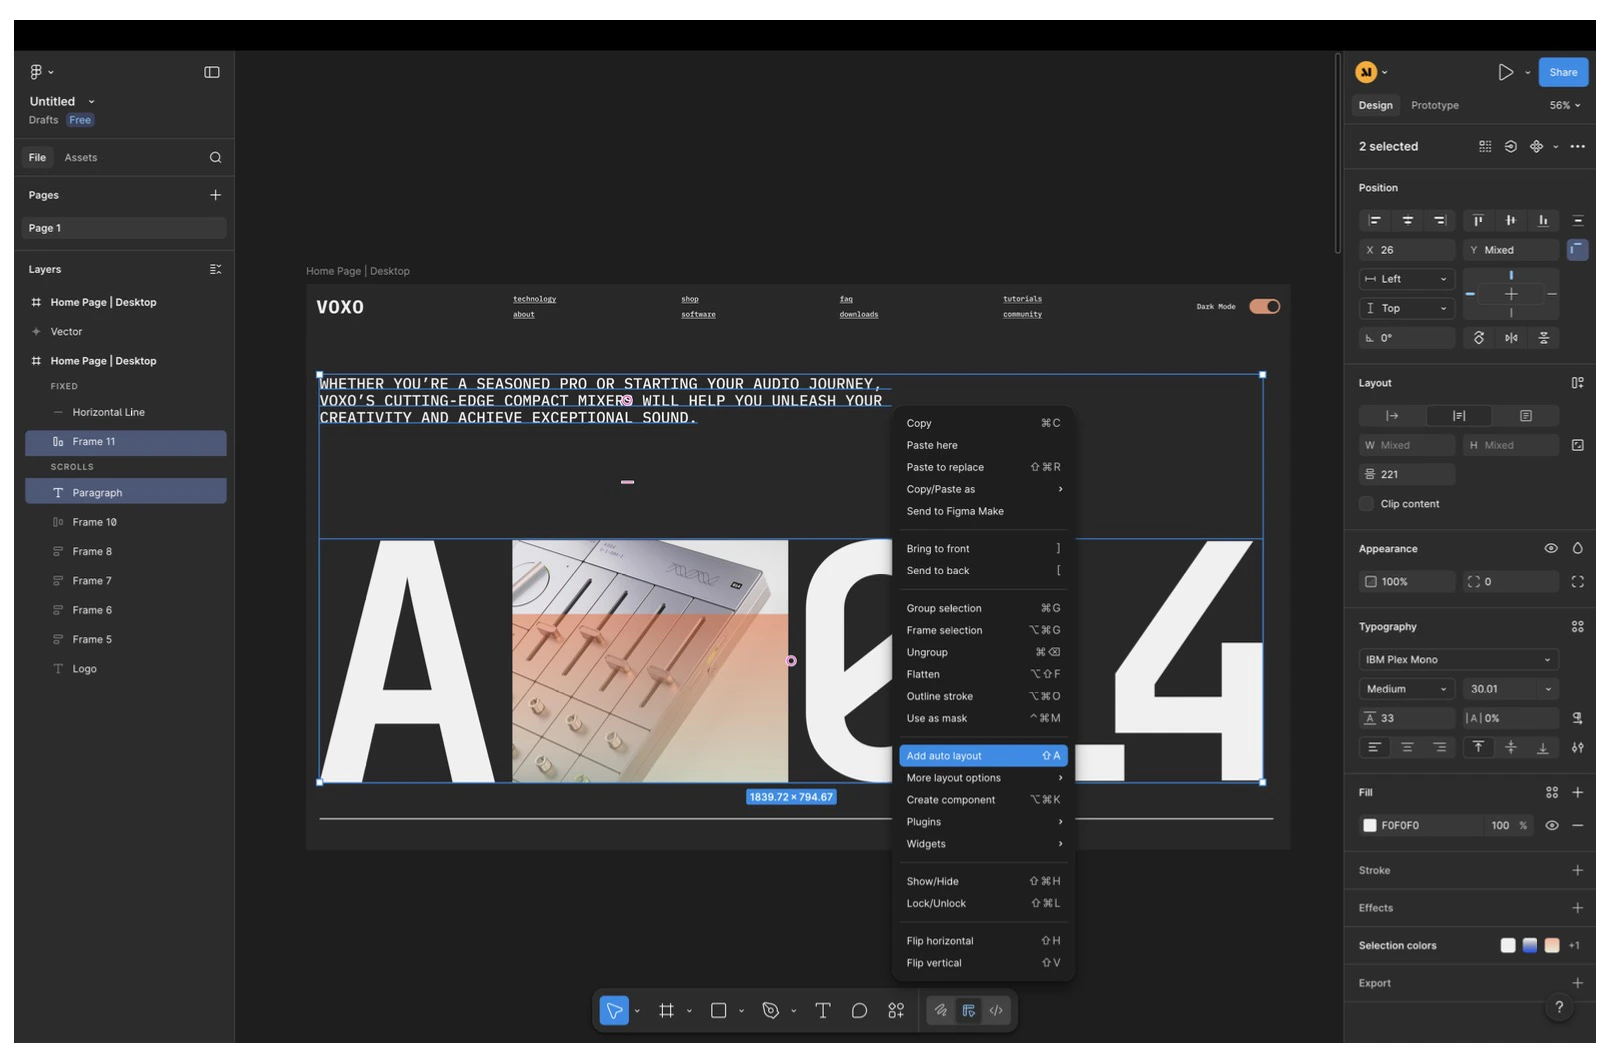
Task: Align horizontal centers icon in Position
Action: (1407, 220)
